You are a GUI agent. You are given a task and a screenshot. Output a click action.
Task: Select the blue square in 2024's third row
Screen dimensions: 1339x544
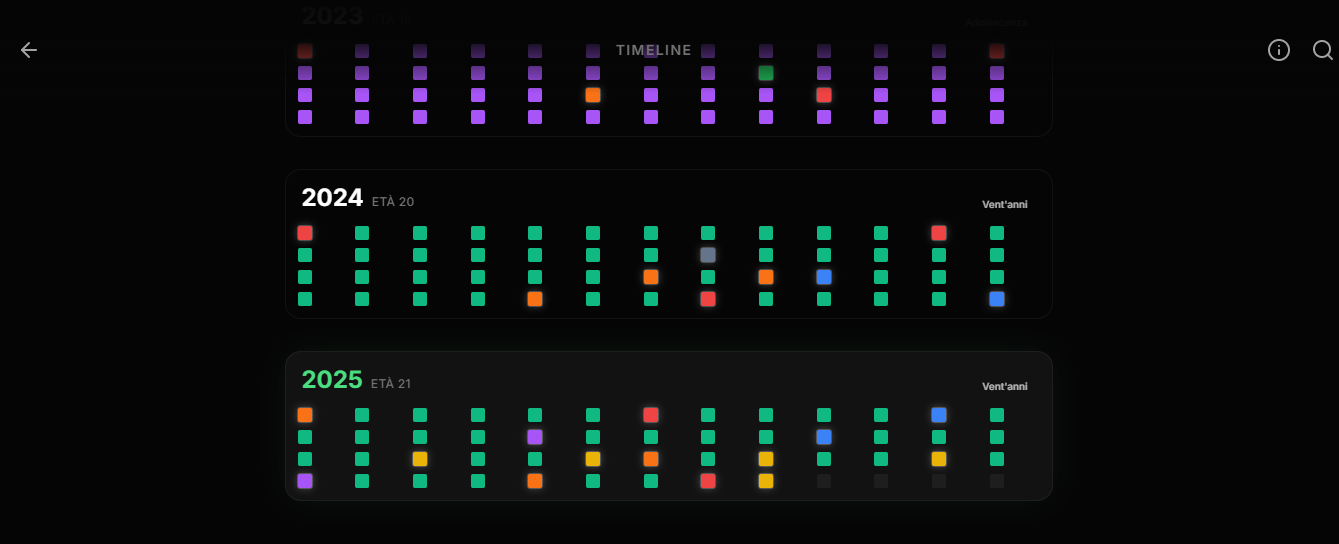tap(824, 277)
